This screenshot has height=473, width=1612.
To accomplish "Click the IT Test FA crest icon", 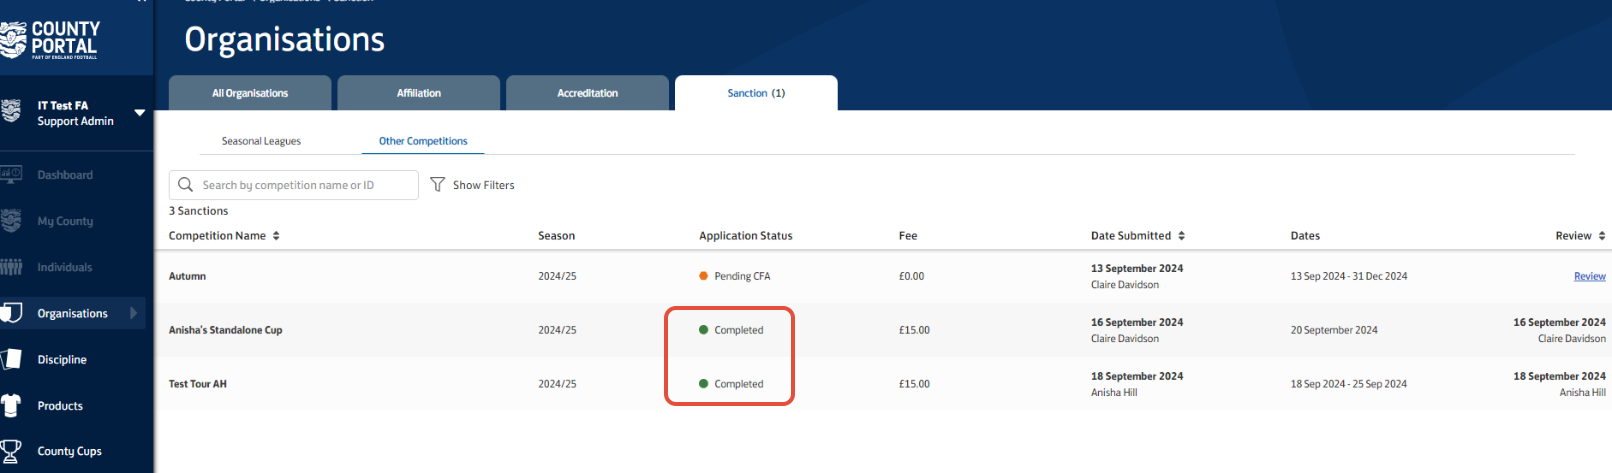I will pos(11,112).
